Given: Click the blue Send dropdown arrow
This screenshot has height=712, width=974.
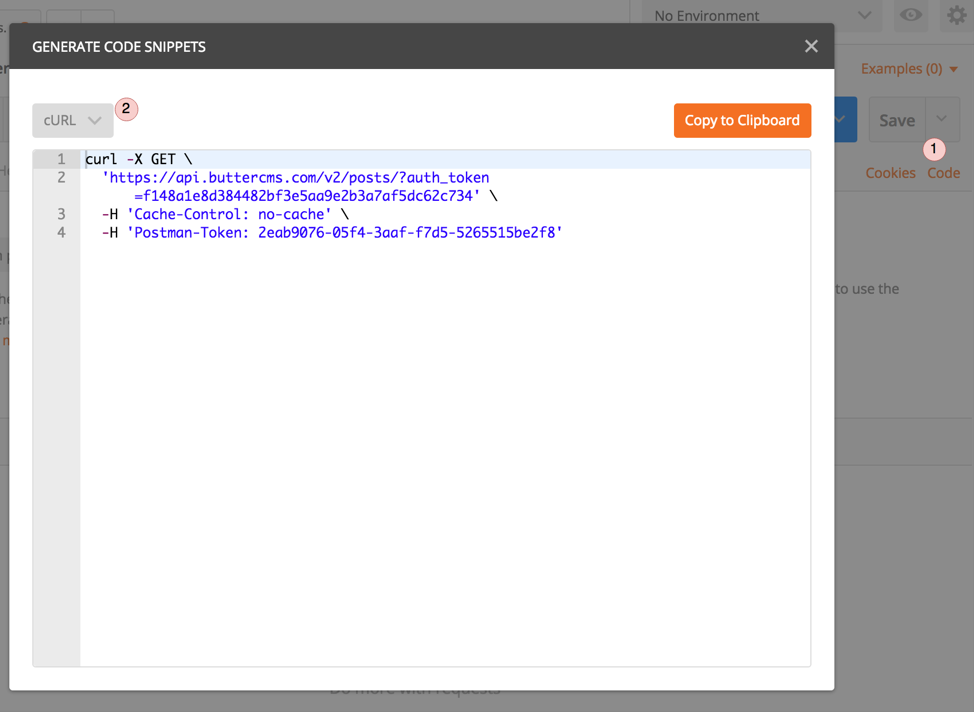Looking at the screenshot, I should pyautogui.click(x=843, y=120).
